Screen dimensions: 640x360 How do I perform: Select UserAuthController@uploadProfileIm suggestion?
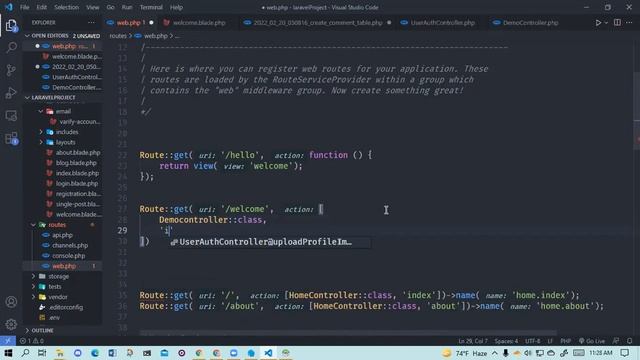(269, 242)
